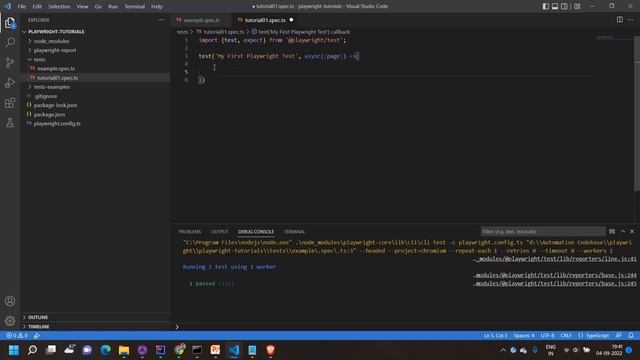
Task: Switch to the Problems panel tab
Action: [190, 232]
